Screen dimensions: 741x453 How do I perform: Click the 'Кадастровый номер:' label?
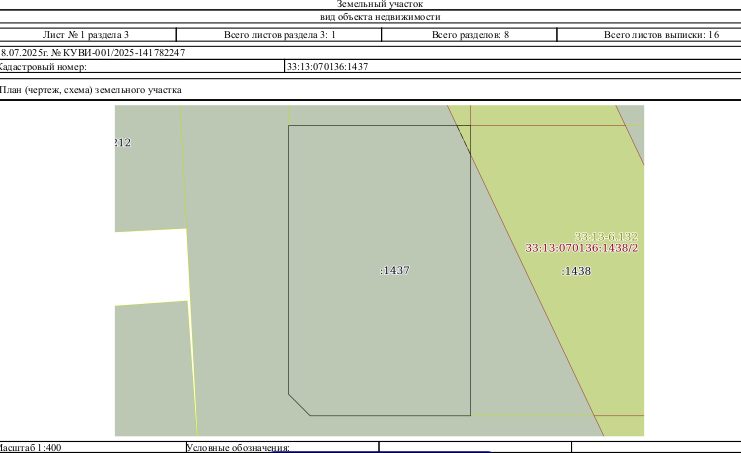(43, 67)
